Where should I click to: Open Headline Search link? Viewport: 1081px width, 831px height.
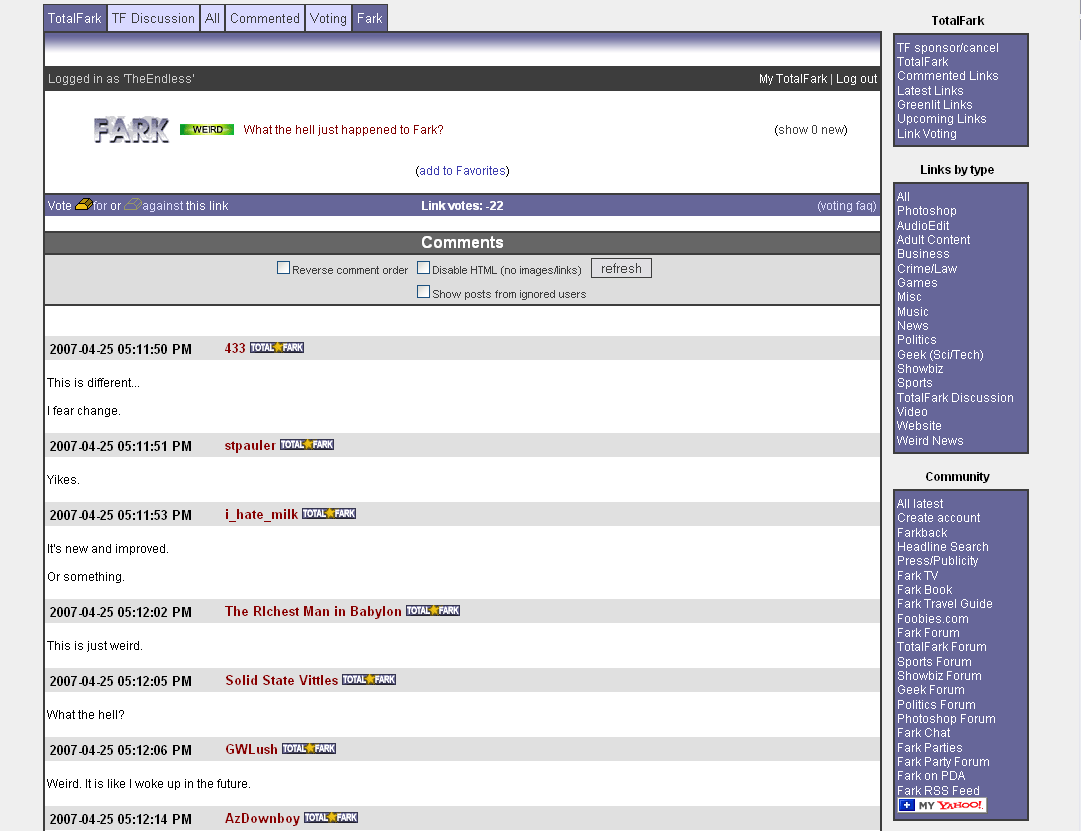pyautogui.click(x=942, y=547)
